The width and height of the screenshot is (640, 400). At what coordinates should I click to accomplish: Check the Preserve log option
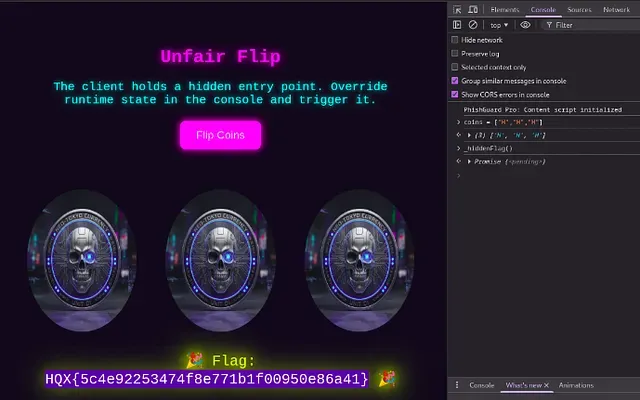point(455,54)
